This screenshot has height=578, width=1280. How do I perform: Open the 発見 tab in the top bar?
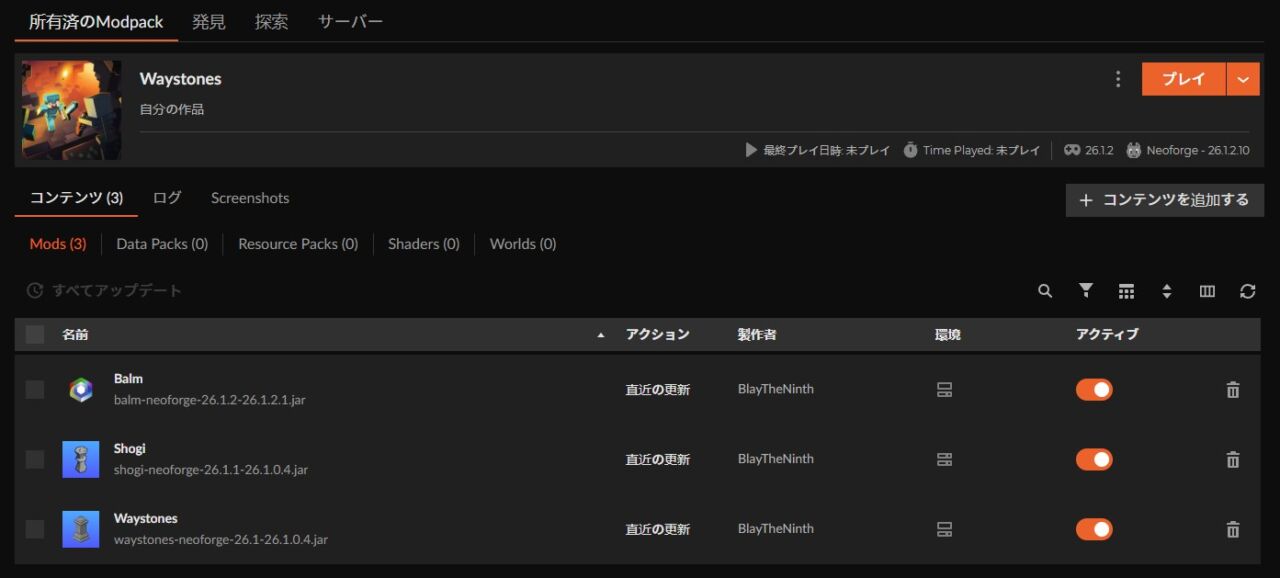click(209, 21)
